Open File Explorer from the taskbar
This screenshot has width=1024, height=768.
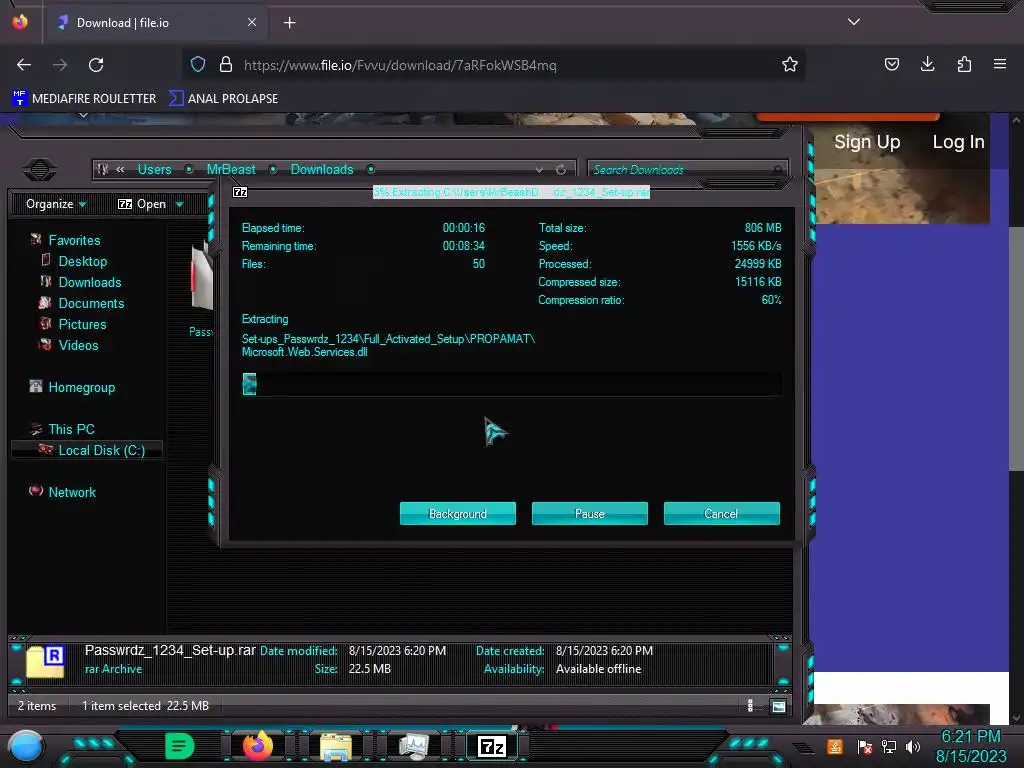pos(336,746)
